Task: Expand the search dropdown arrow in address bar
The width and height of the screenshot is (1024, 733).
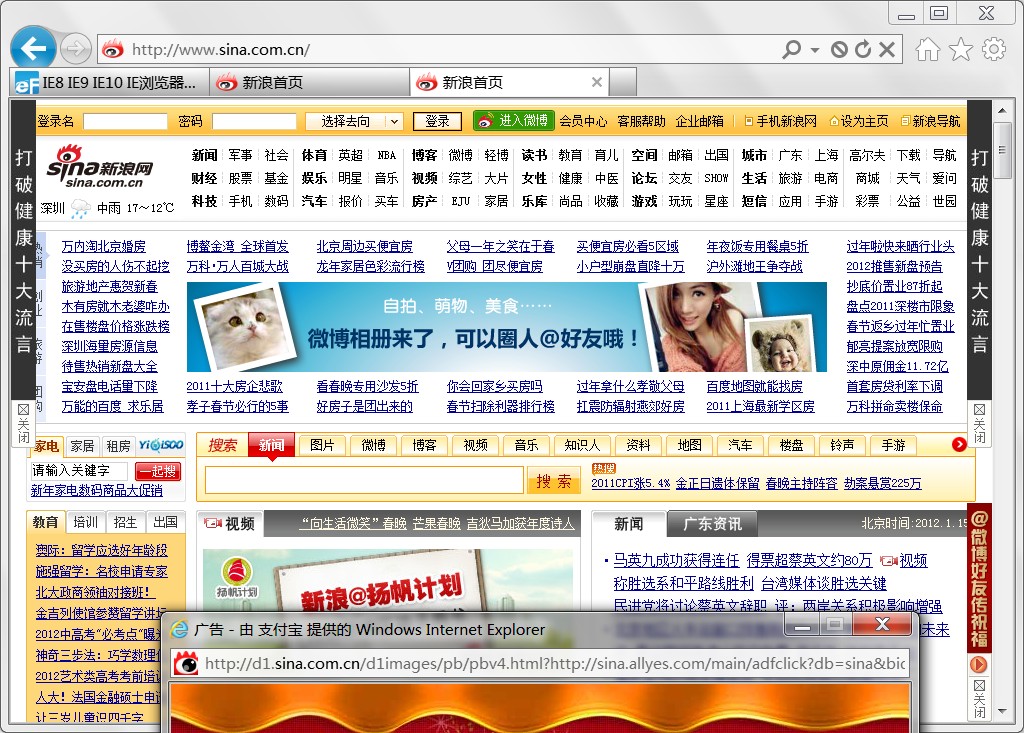Action: [x=814, y=50]
